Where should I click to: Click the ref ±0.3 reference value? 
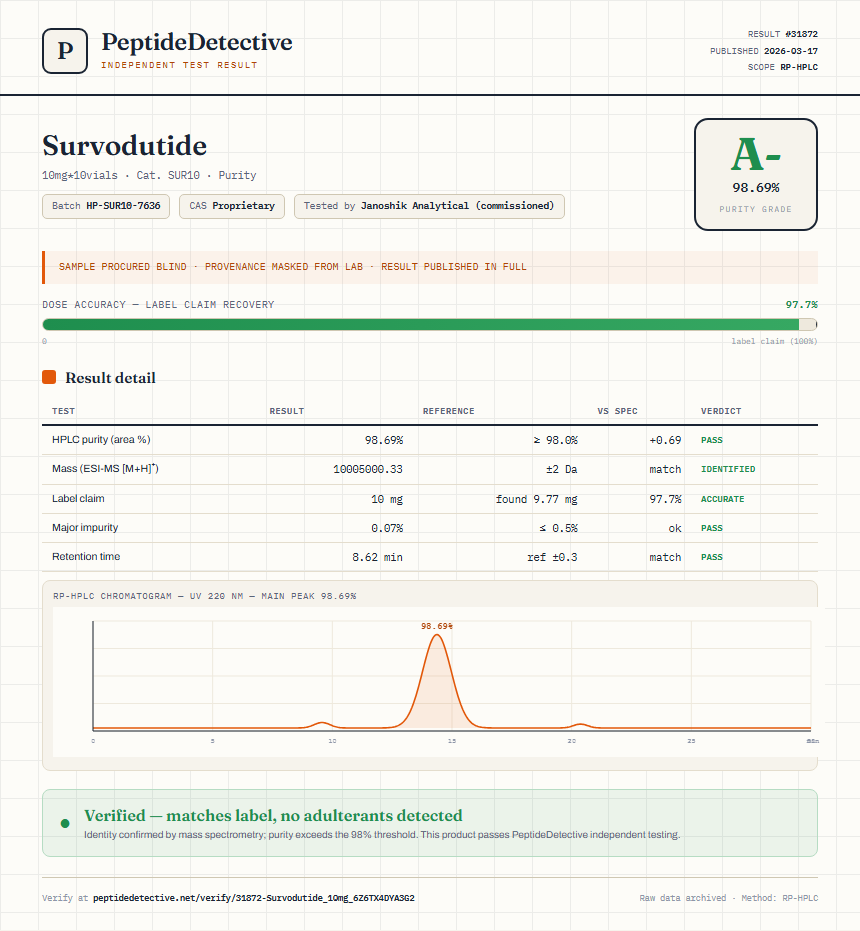click(552, 557)
